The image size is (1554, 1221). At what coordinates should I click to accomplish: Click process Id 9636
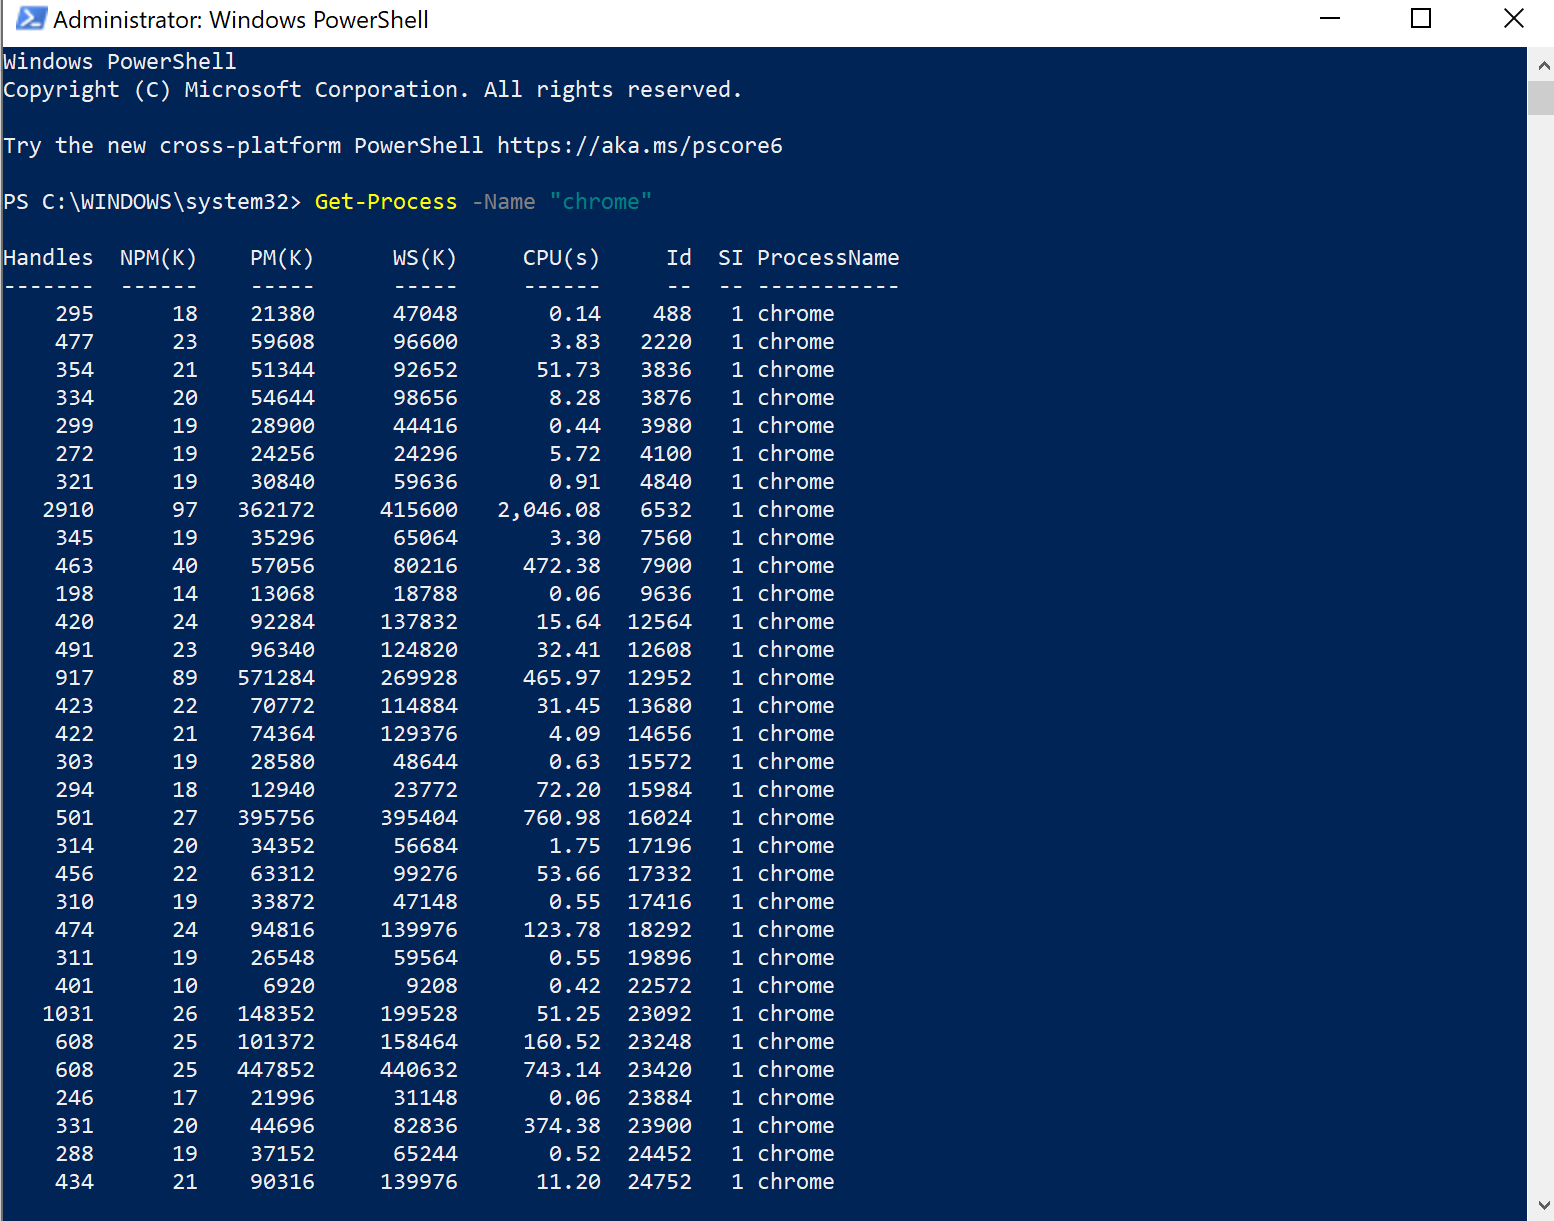666,594
